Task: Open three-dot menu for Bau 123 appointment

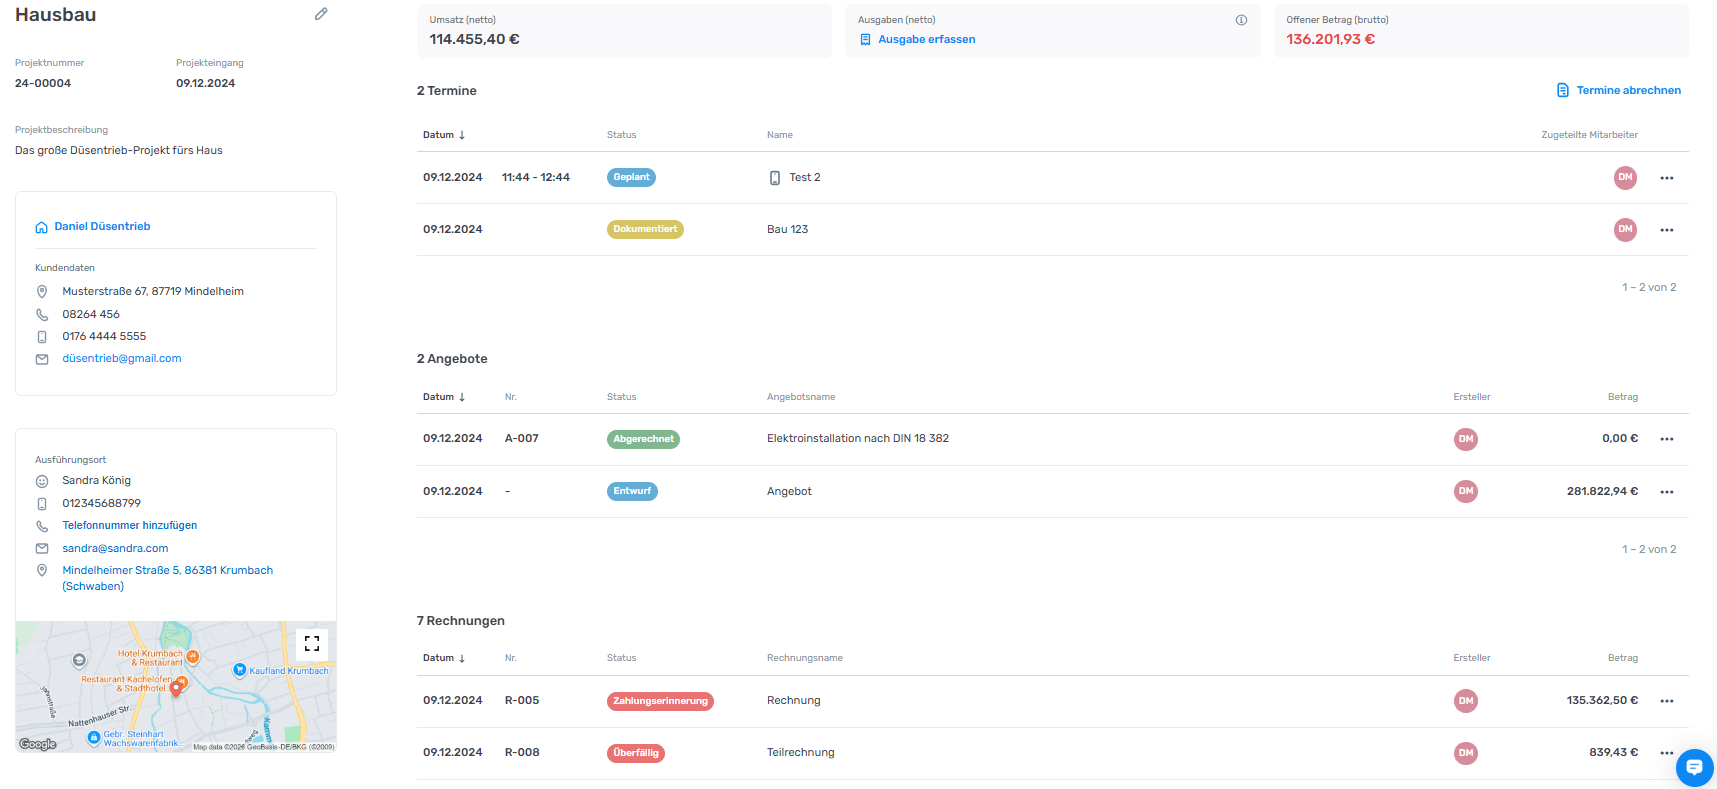Action: click(x=1666, y=230)
